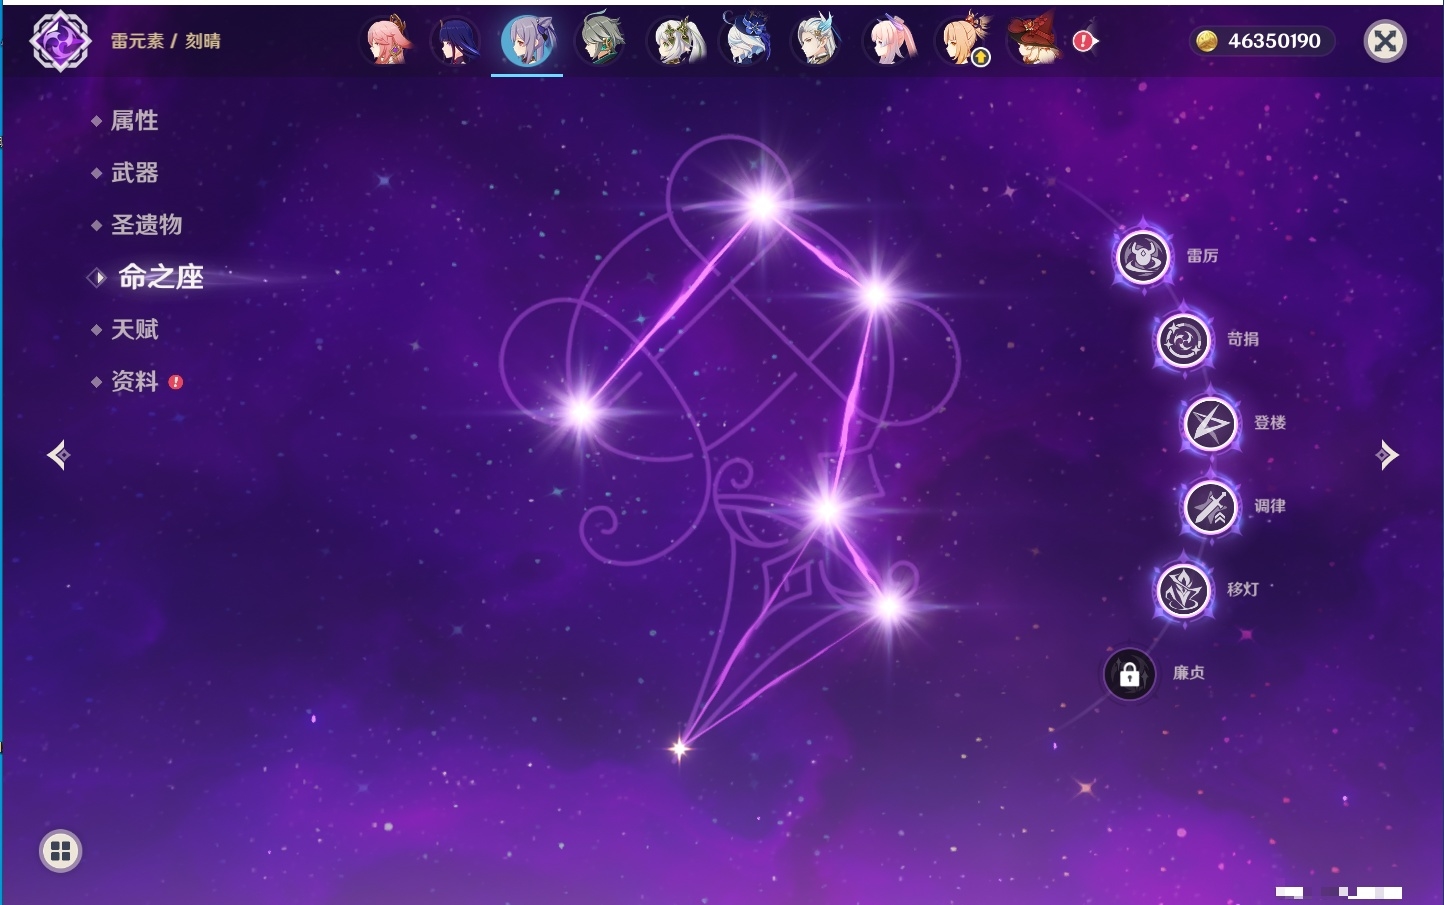
Task: Click the 调律 constellation label
Action: coord(1270,506)
